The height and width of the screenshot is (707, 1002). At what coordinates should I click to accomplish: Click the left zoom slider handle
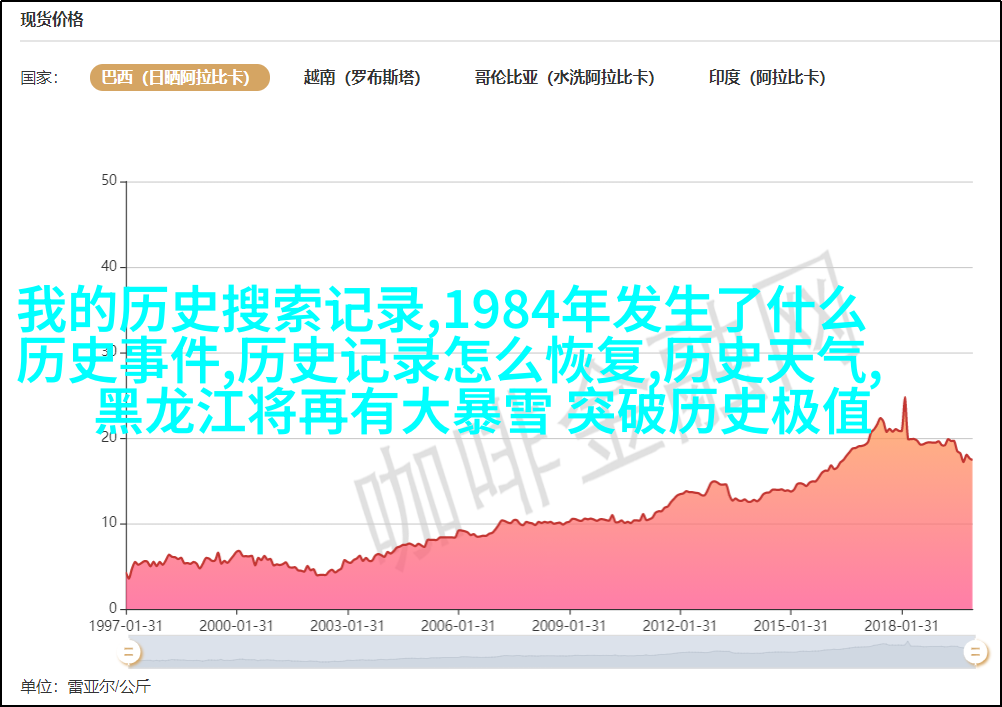128,652
